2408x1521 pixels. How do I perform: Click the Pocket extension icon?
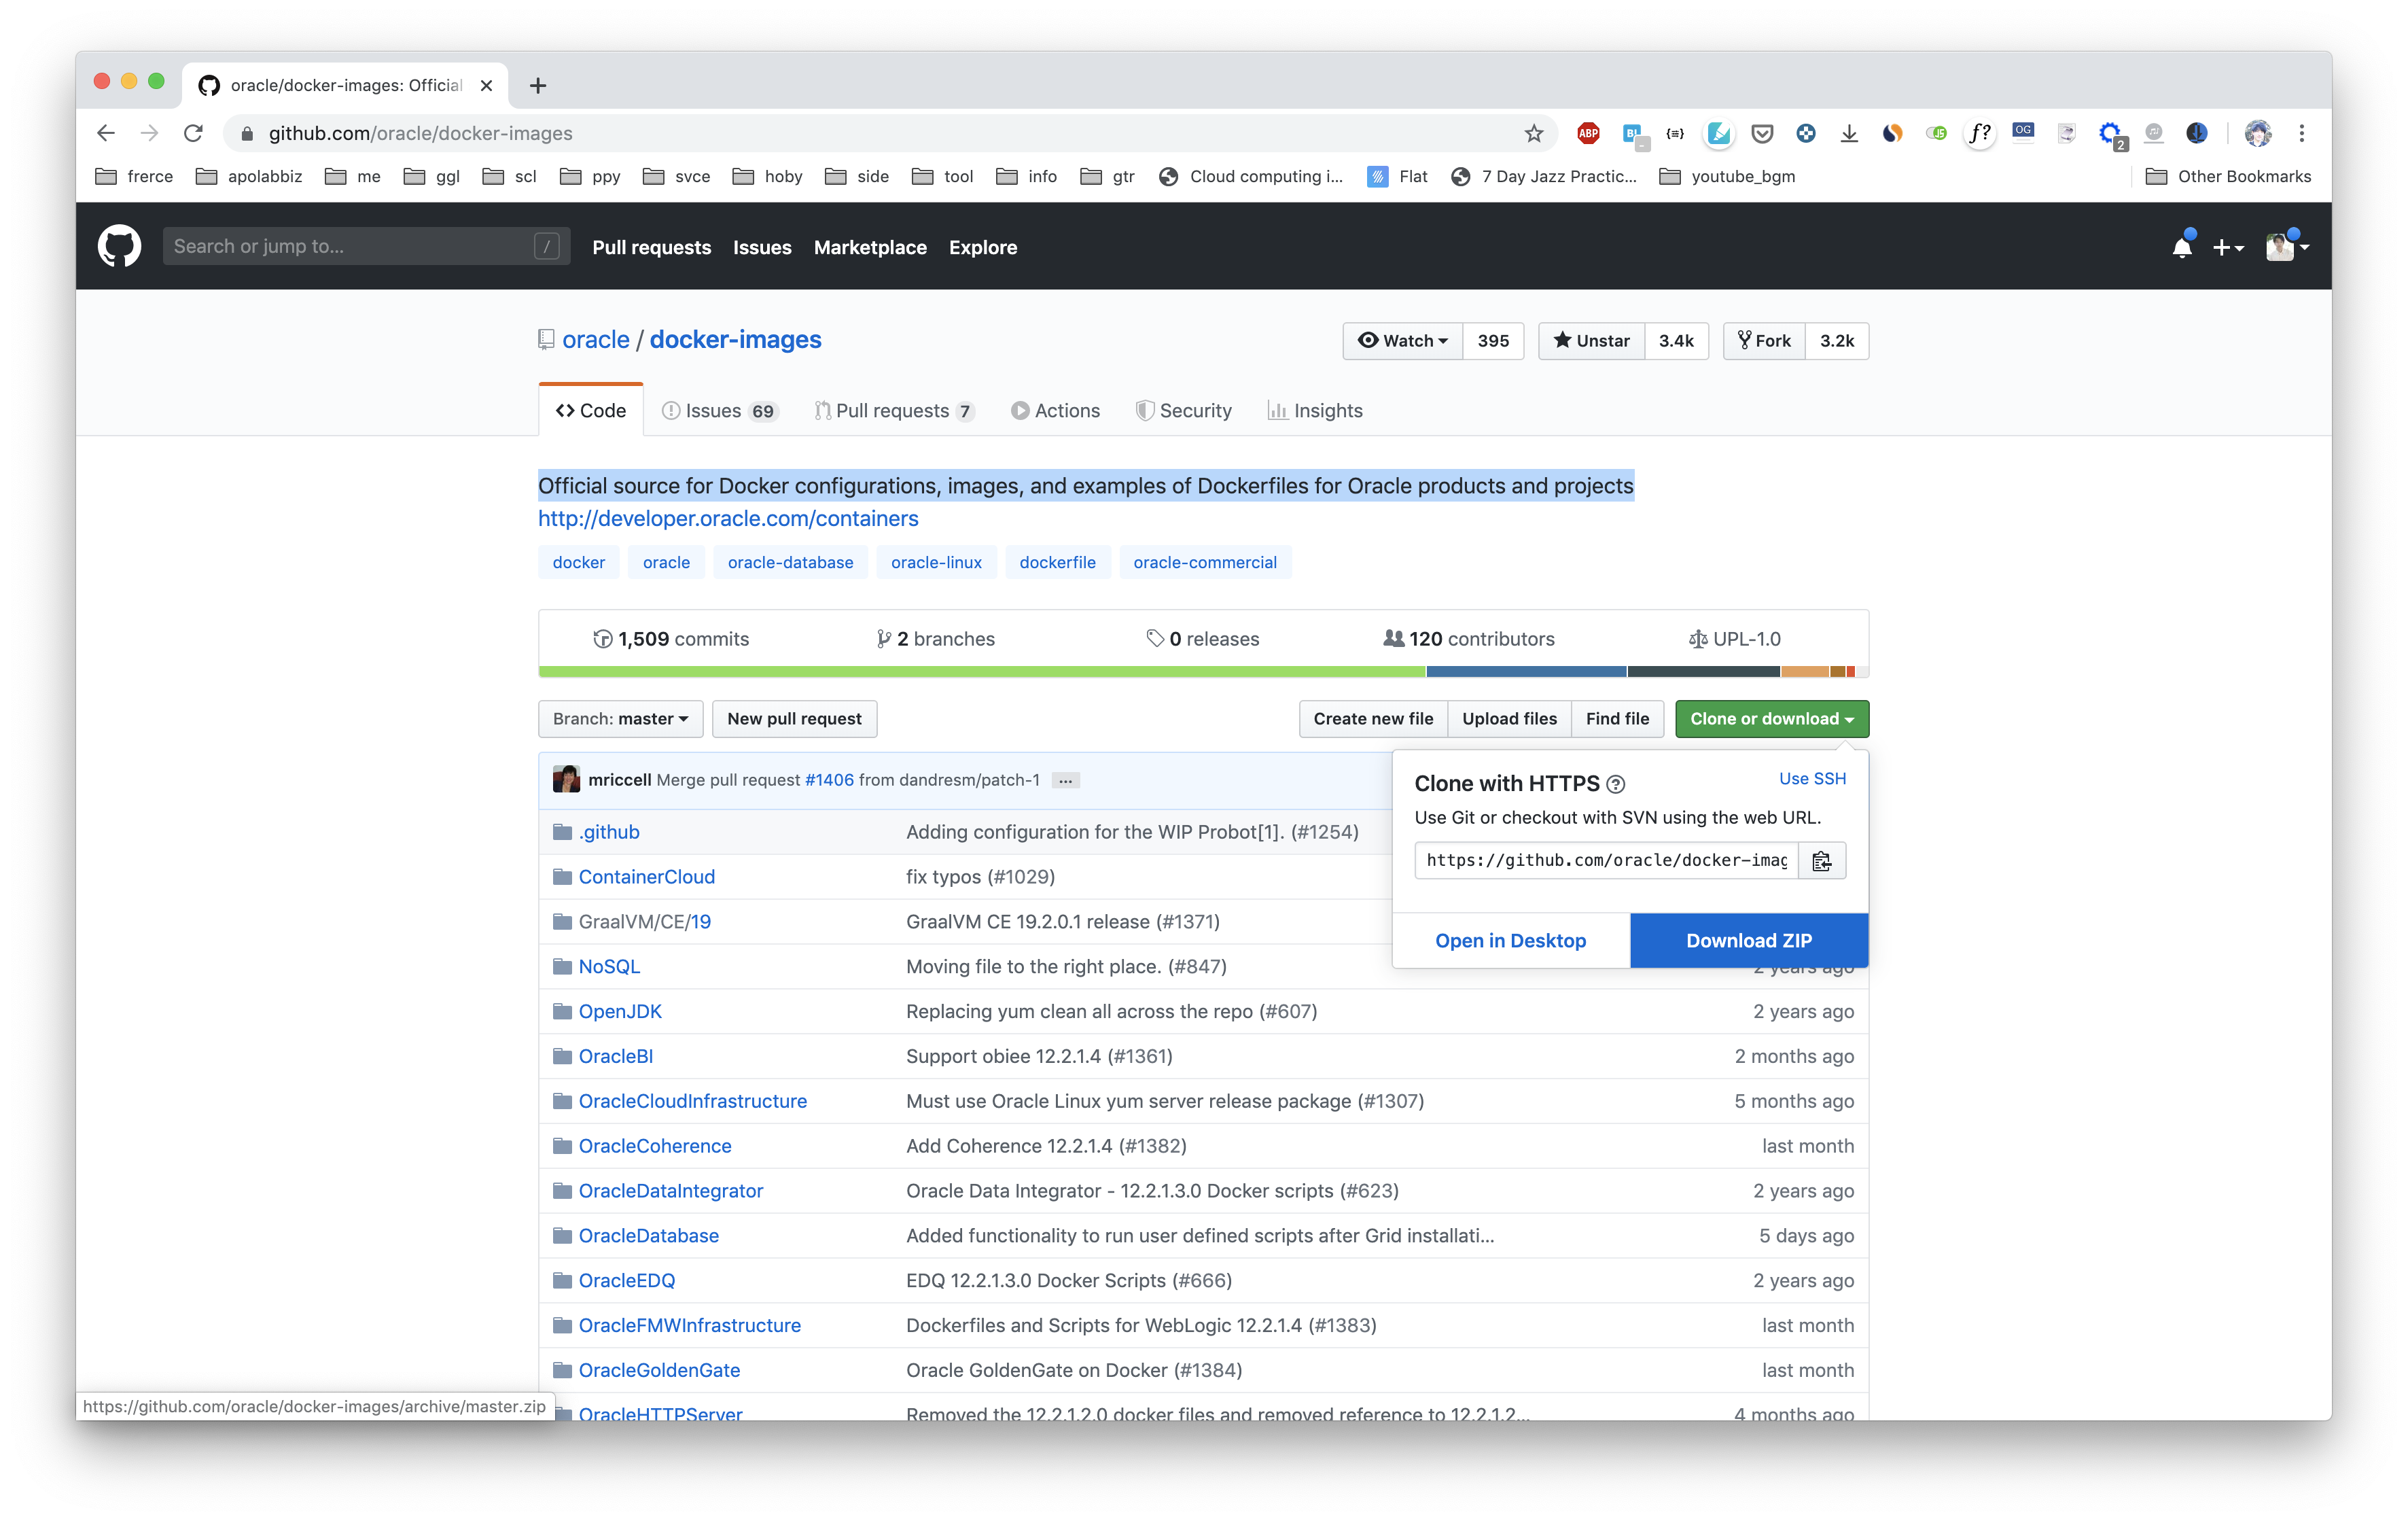coord(1762,133)
